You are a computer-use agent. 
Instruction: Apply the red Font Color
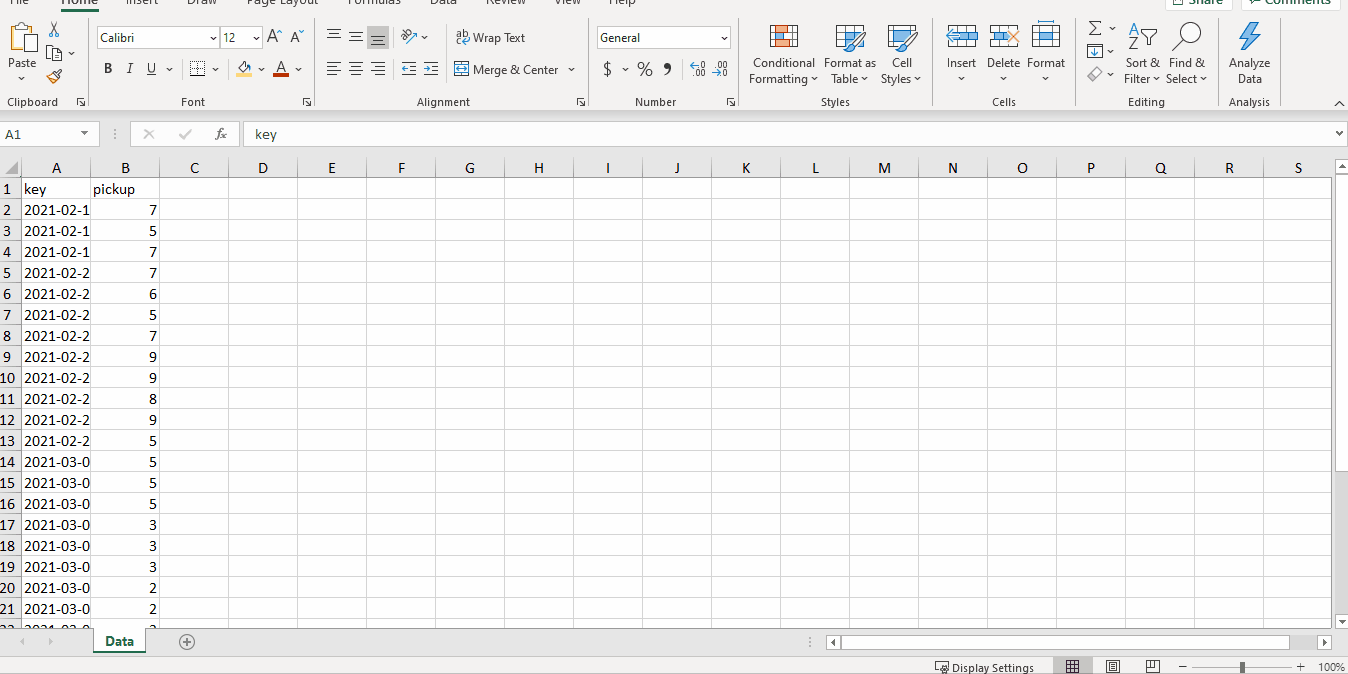coord(281,69)
